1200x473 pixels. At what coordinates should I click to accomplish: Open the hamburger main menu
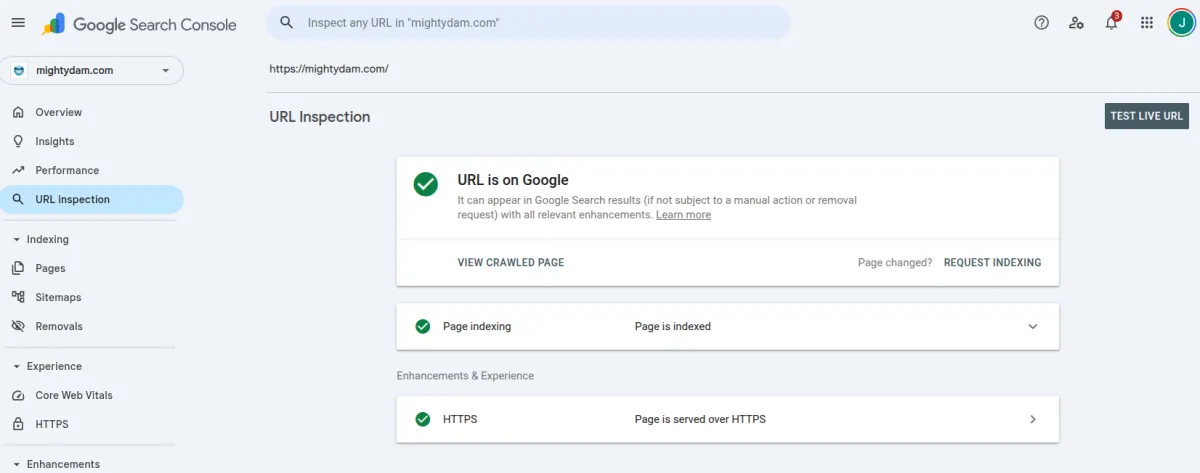(x=18, y=22)
